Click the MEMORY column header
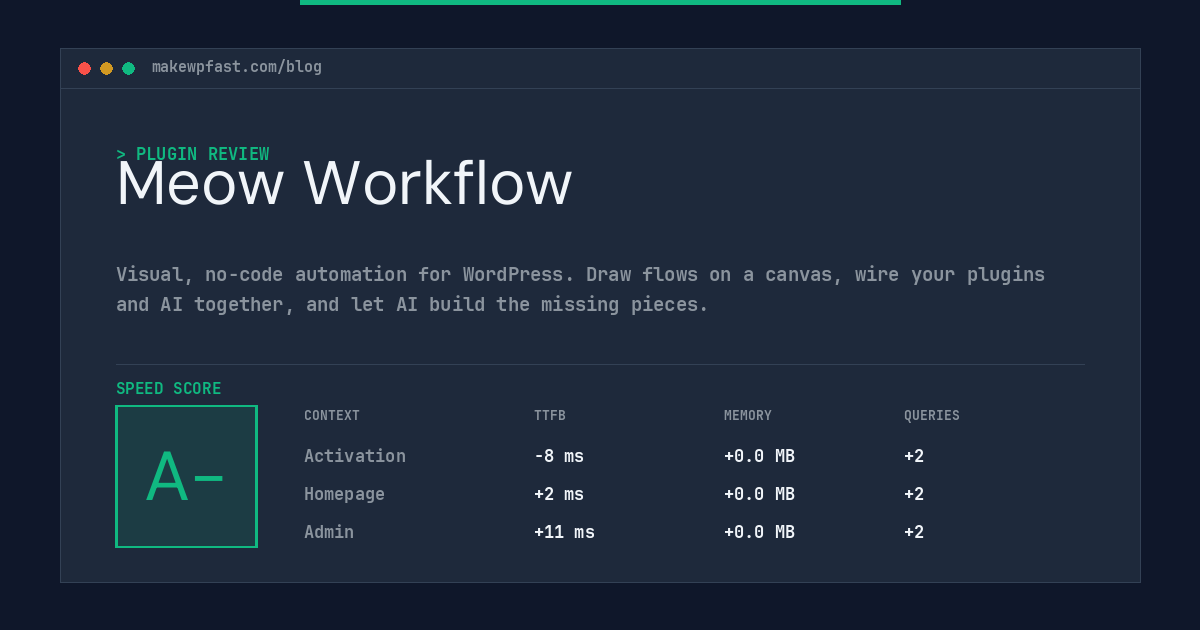Screen dimensions: 1200x630 point(748,416)
